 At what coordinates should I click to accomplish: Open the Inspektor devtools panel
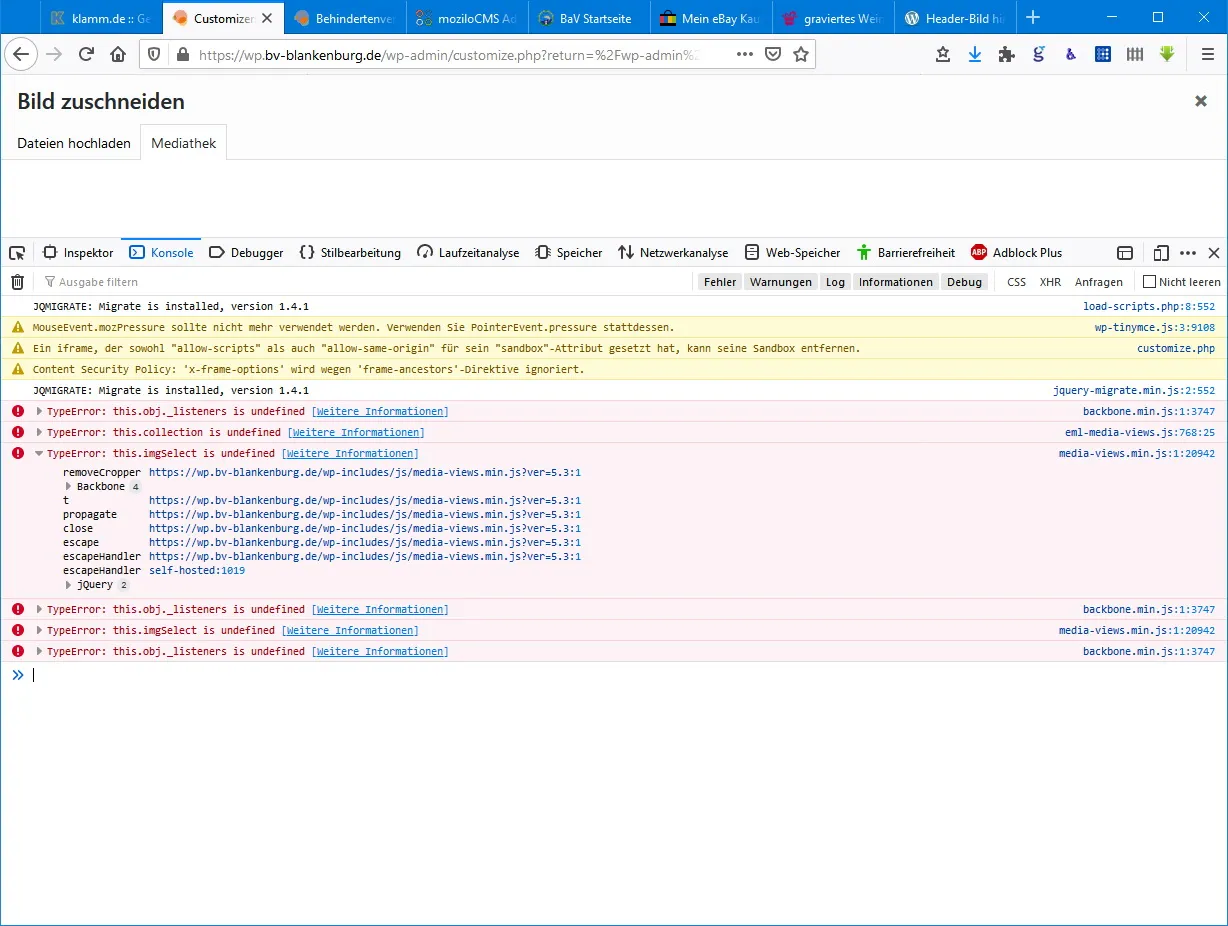pos(78,253)
